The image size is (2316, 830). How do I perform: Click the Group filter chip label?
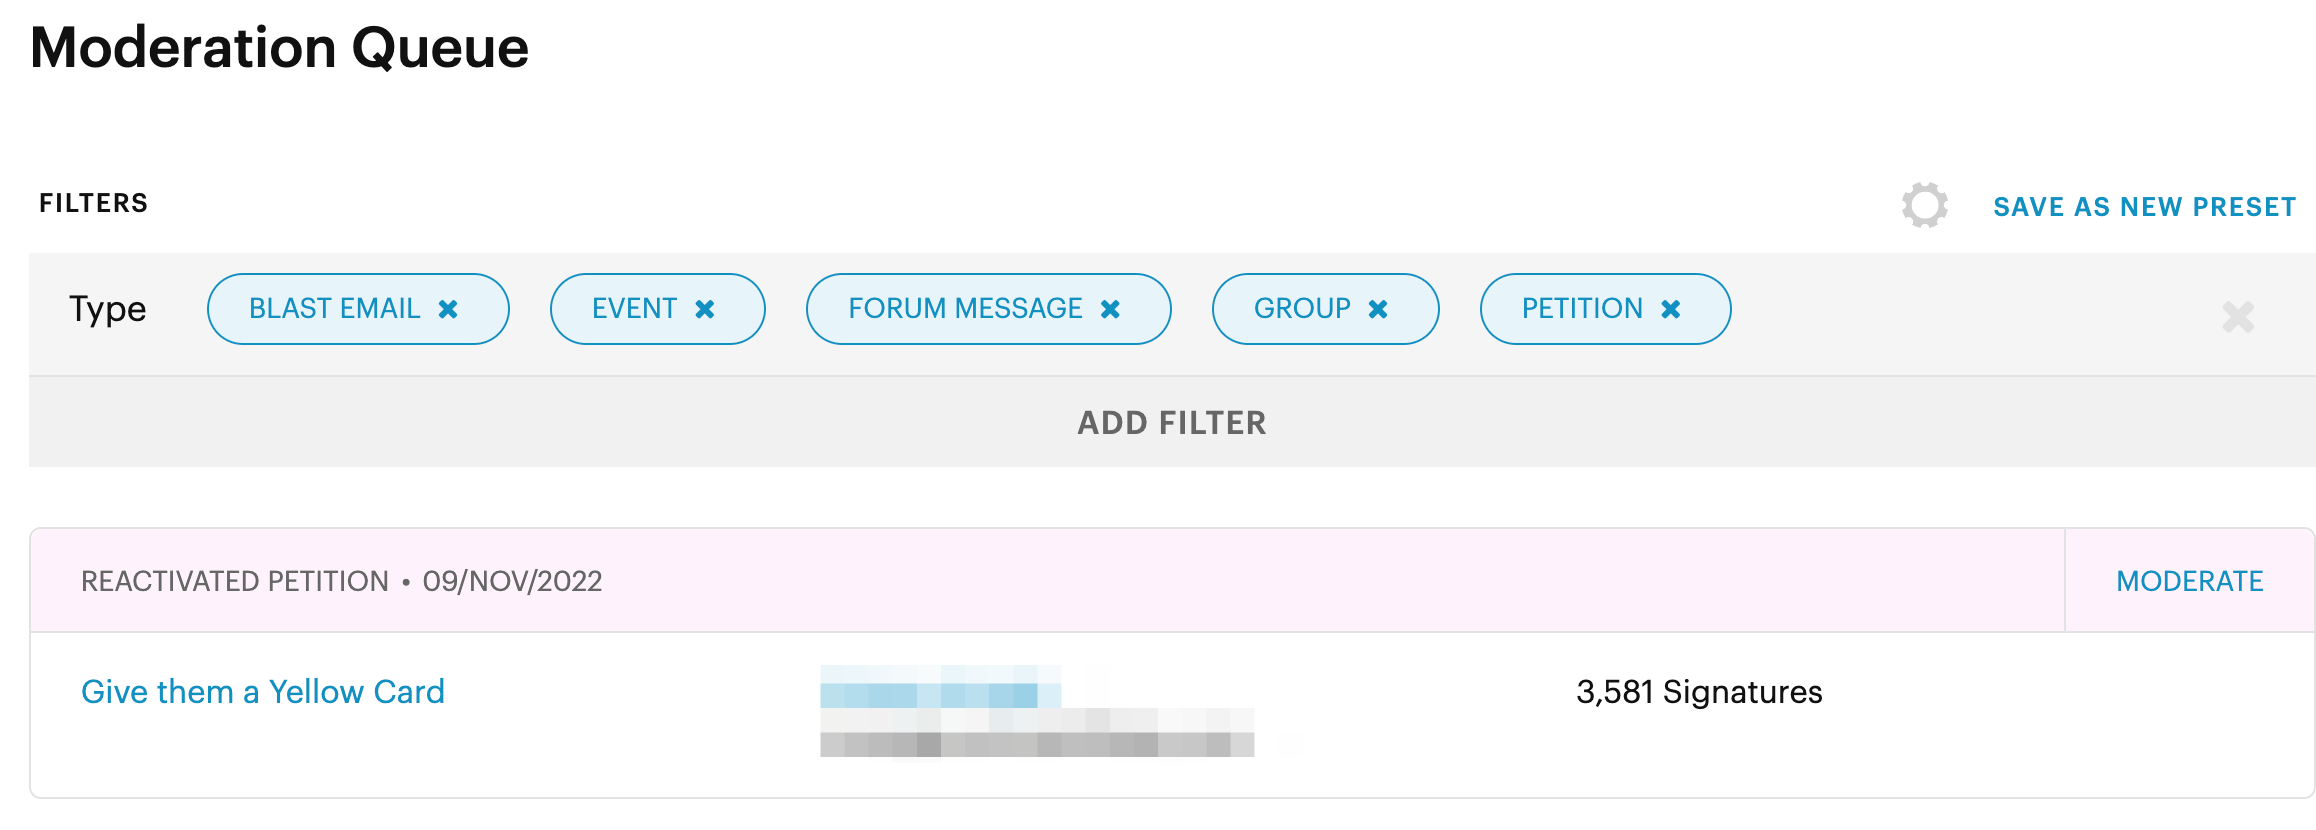point(1302,308)
